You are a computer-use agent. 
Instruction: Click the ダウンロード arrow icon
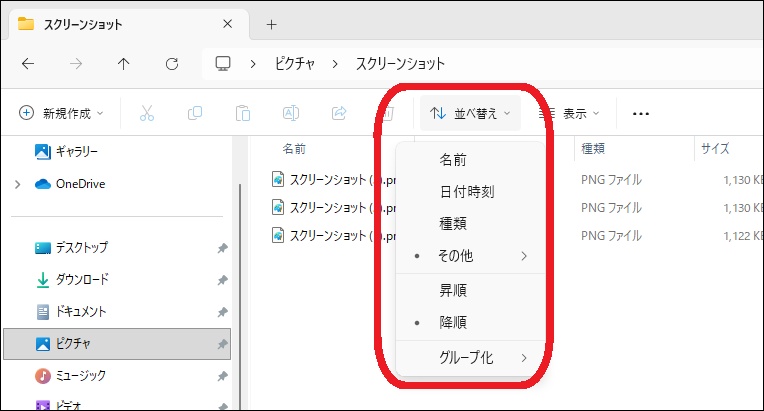(43, 280)
